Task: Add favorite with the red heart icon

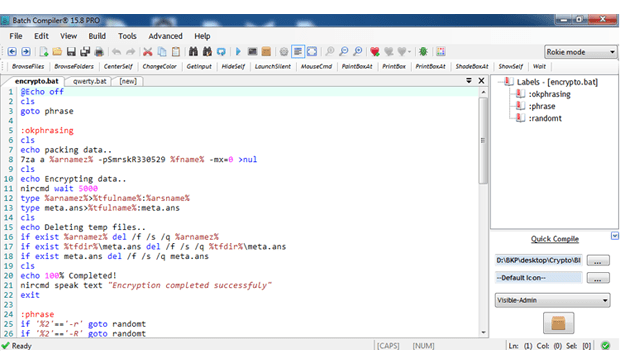Action: click(x=374, y=52)
